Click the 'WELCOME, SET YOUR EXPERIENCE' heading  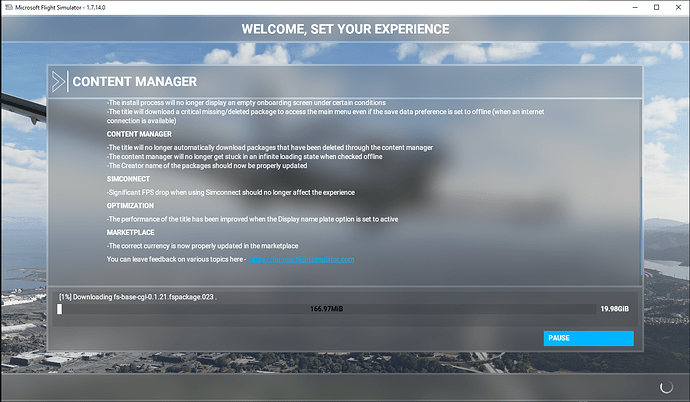pyautogui.click(x=345, y=29)
